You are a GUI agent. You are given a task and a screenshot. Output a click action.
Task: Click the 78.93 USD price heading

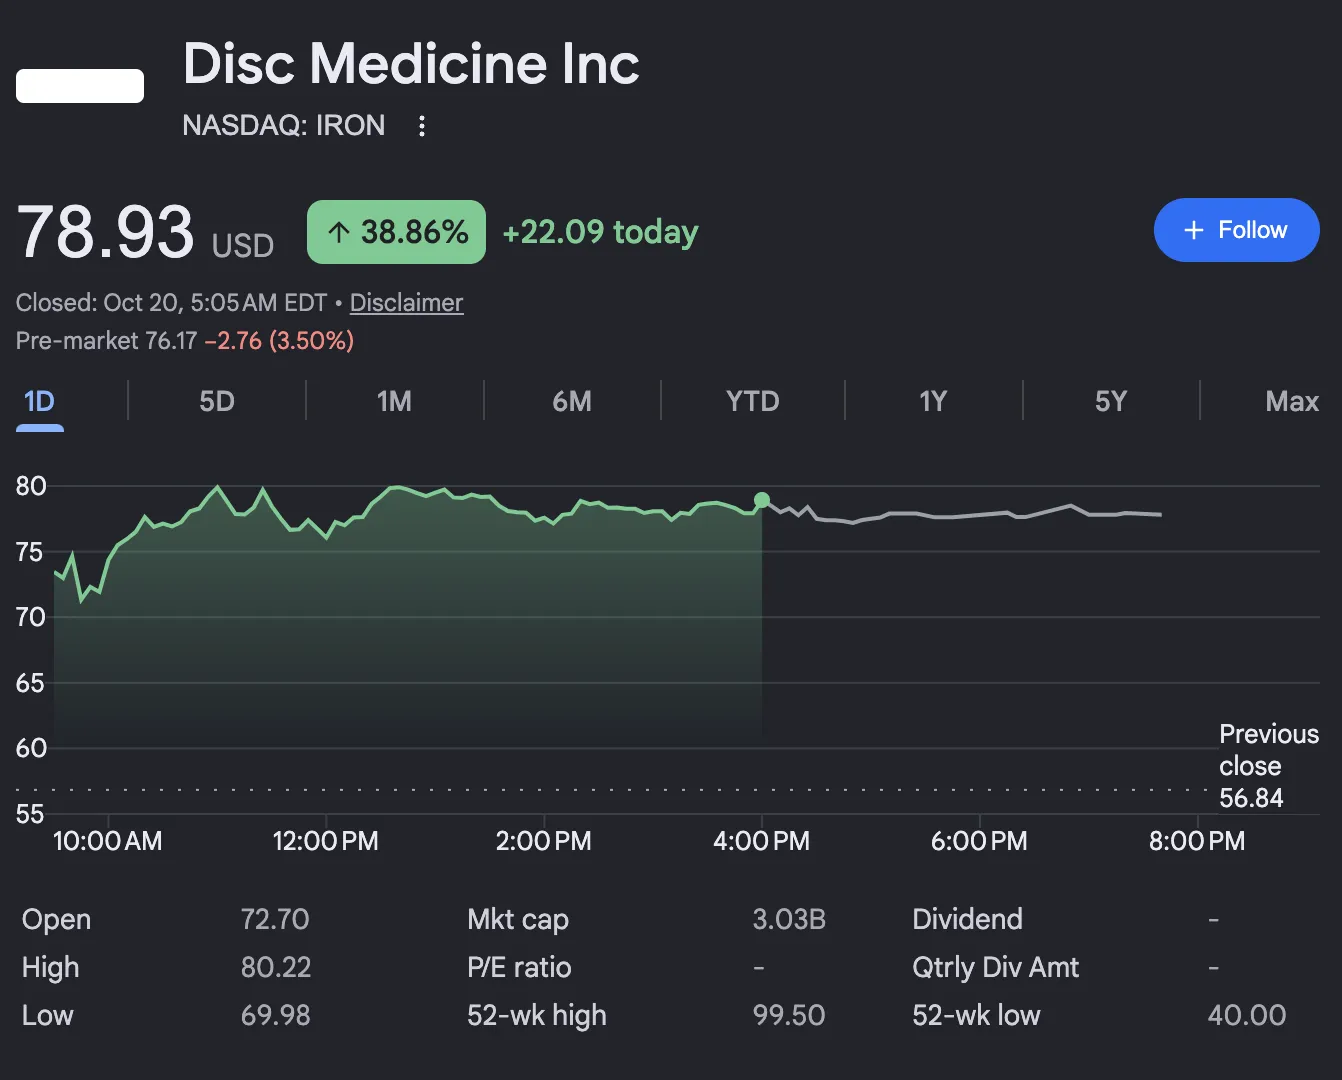pyautogui.click(x=145, y=232)
